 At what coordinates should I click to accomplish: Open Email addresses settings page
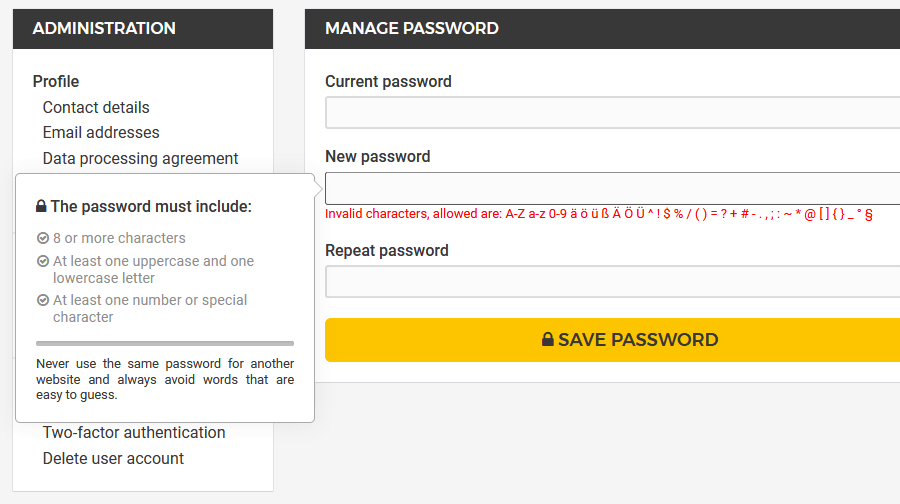pyautogui.click(x=101, y=132)
